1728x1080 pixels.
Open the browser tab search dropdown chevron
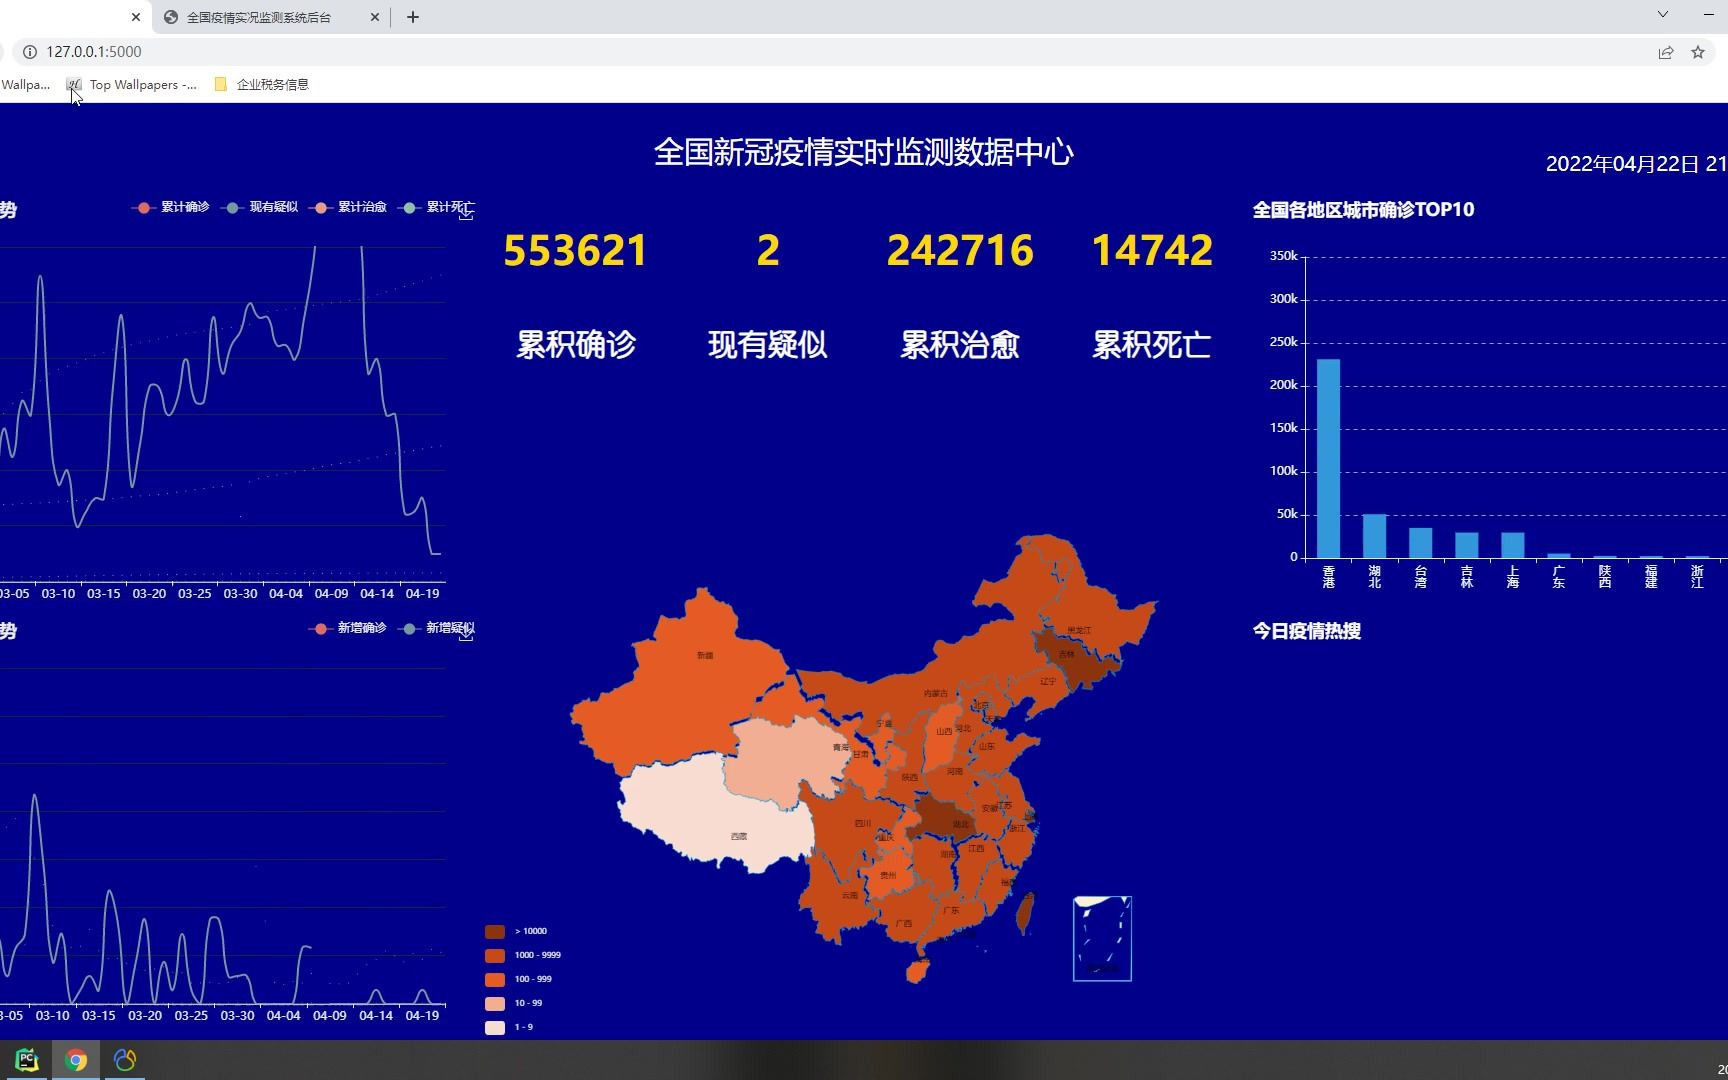click(1663, 16)
